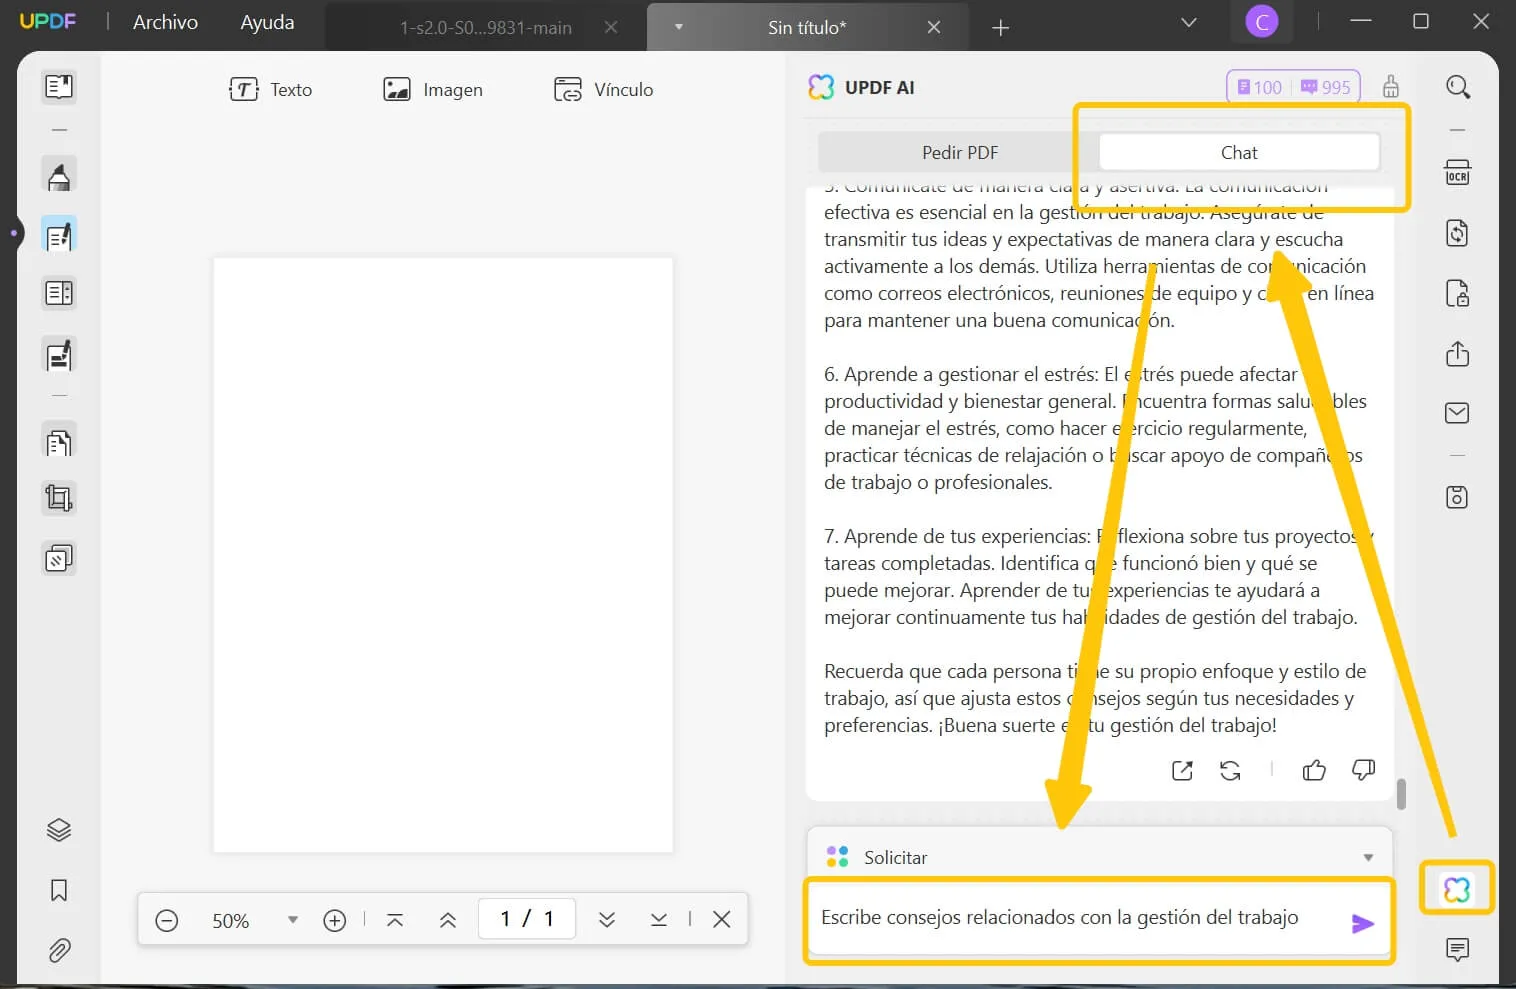1516x989 pixels.
Task: Open the form preparation tool in sidebar
Action: click(x=59, y=293)
